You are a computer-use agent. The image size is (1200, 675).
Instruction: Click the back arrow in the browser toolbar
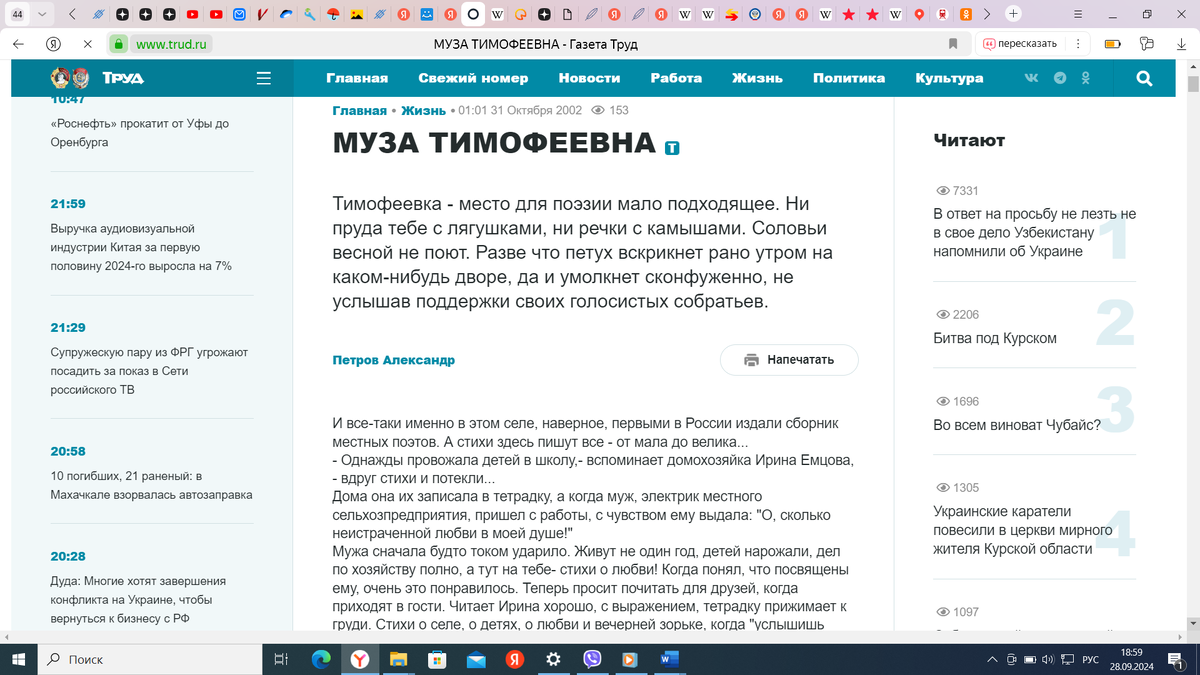point(17,44)
